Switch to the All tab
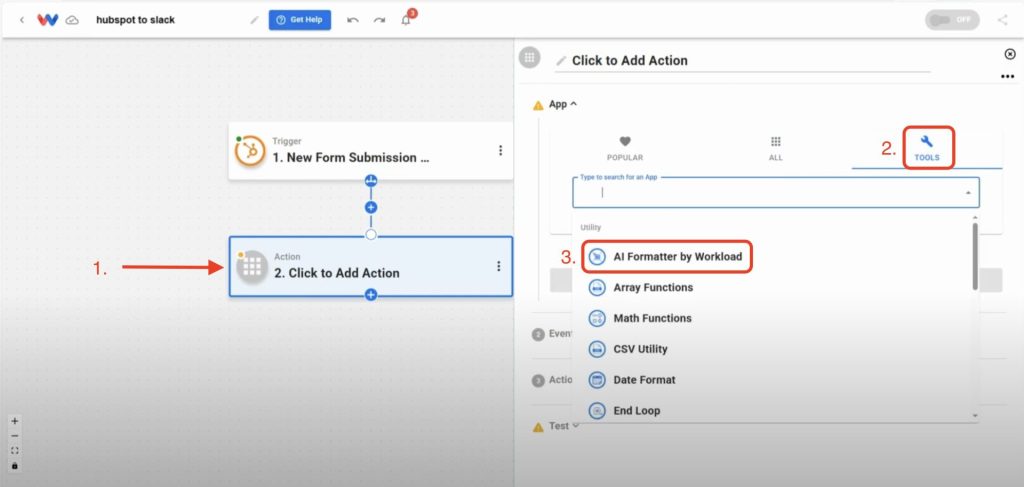Viewport: 1024px width, 487px height. click(x=776, y=149)
